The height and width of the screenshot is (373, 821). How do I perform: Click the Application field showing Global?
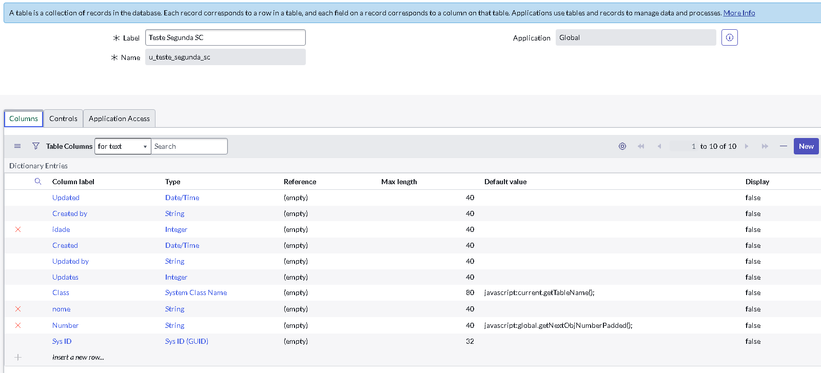point(636,38)
